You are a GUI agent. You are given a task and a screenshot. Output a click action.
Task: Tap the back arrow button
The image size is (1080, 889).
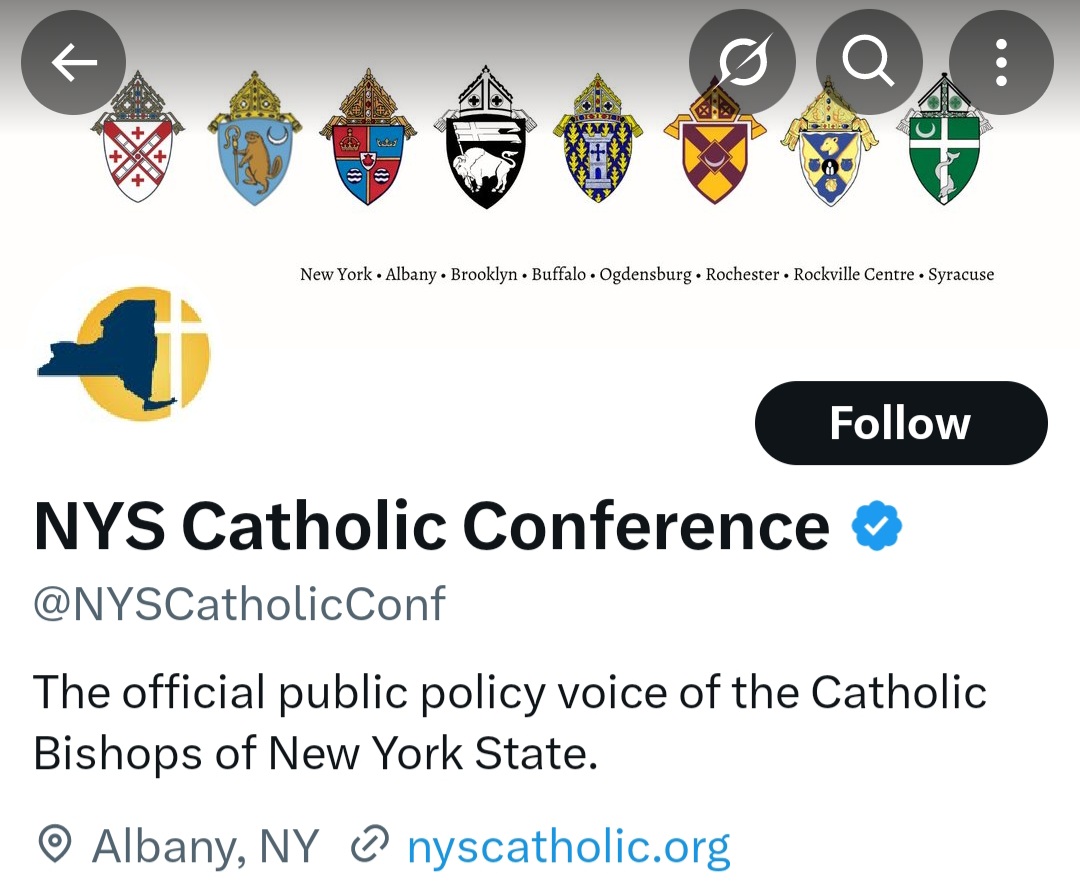pyautogui.click(x=73, y=62)
